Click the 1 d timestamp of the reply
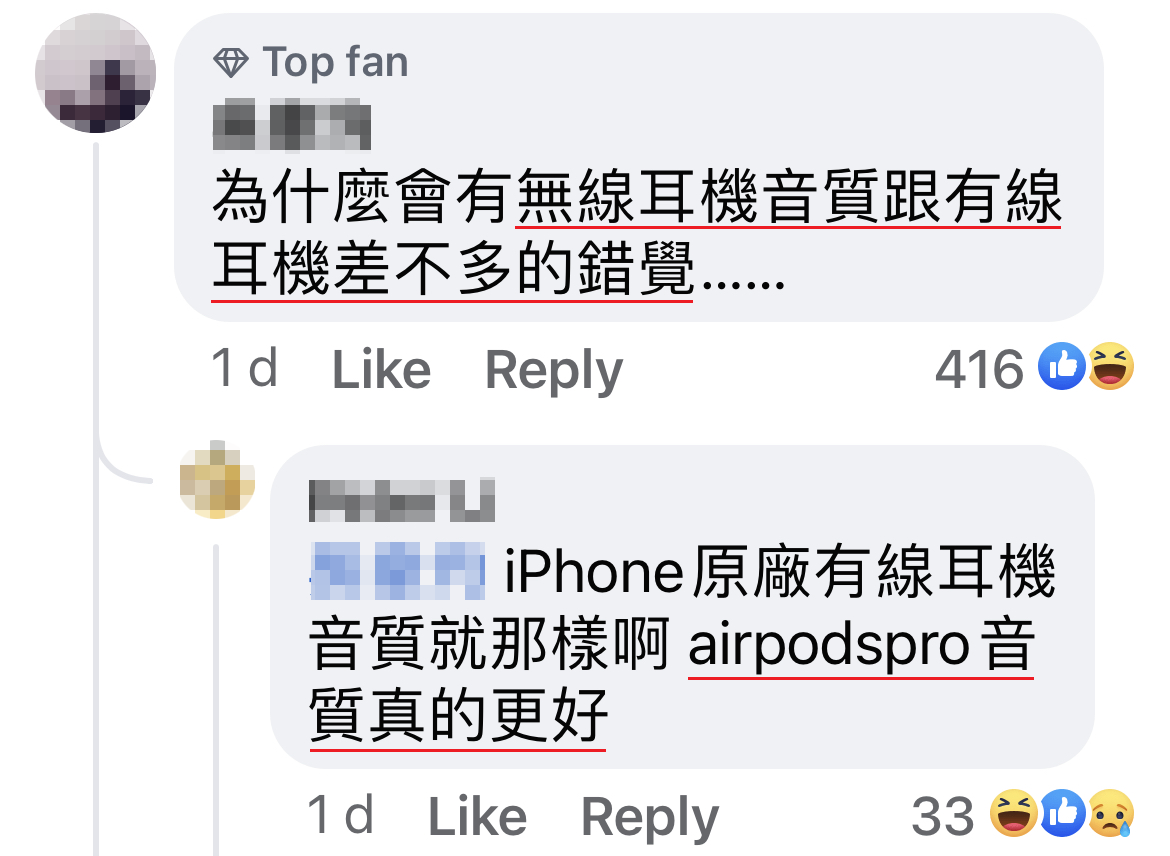Viewport: 1170px width, 856px height. pyautogui.click(x=340, y=815)
